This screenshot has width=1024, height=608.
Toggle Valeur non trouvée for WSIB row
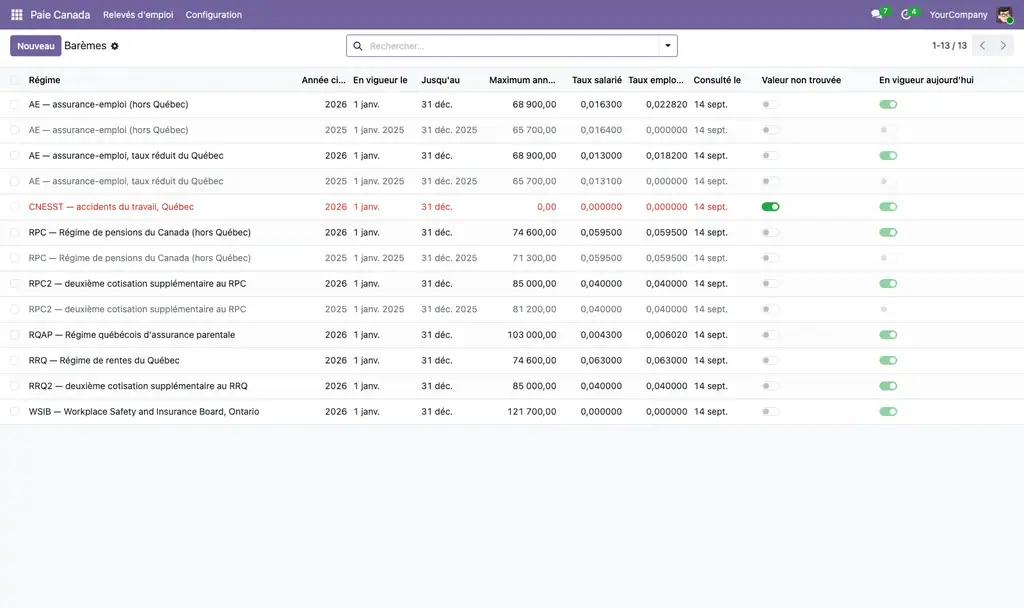[x=771, y=412]
